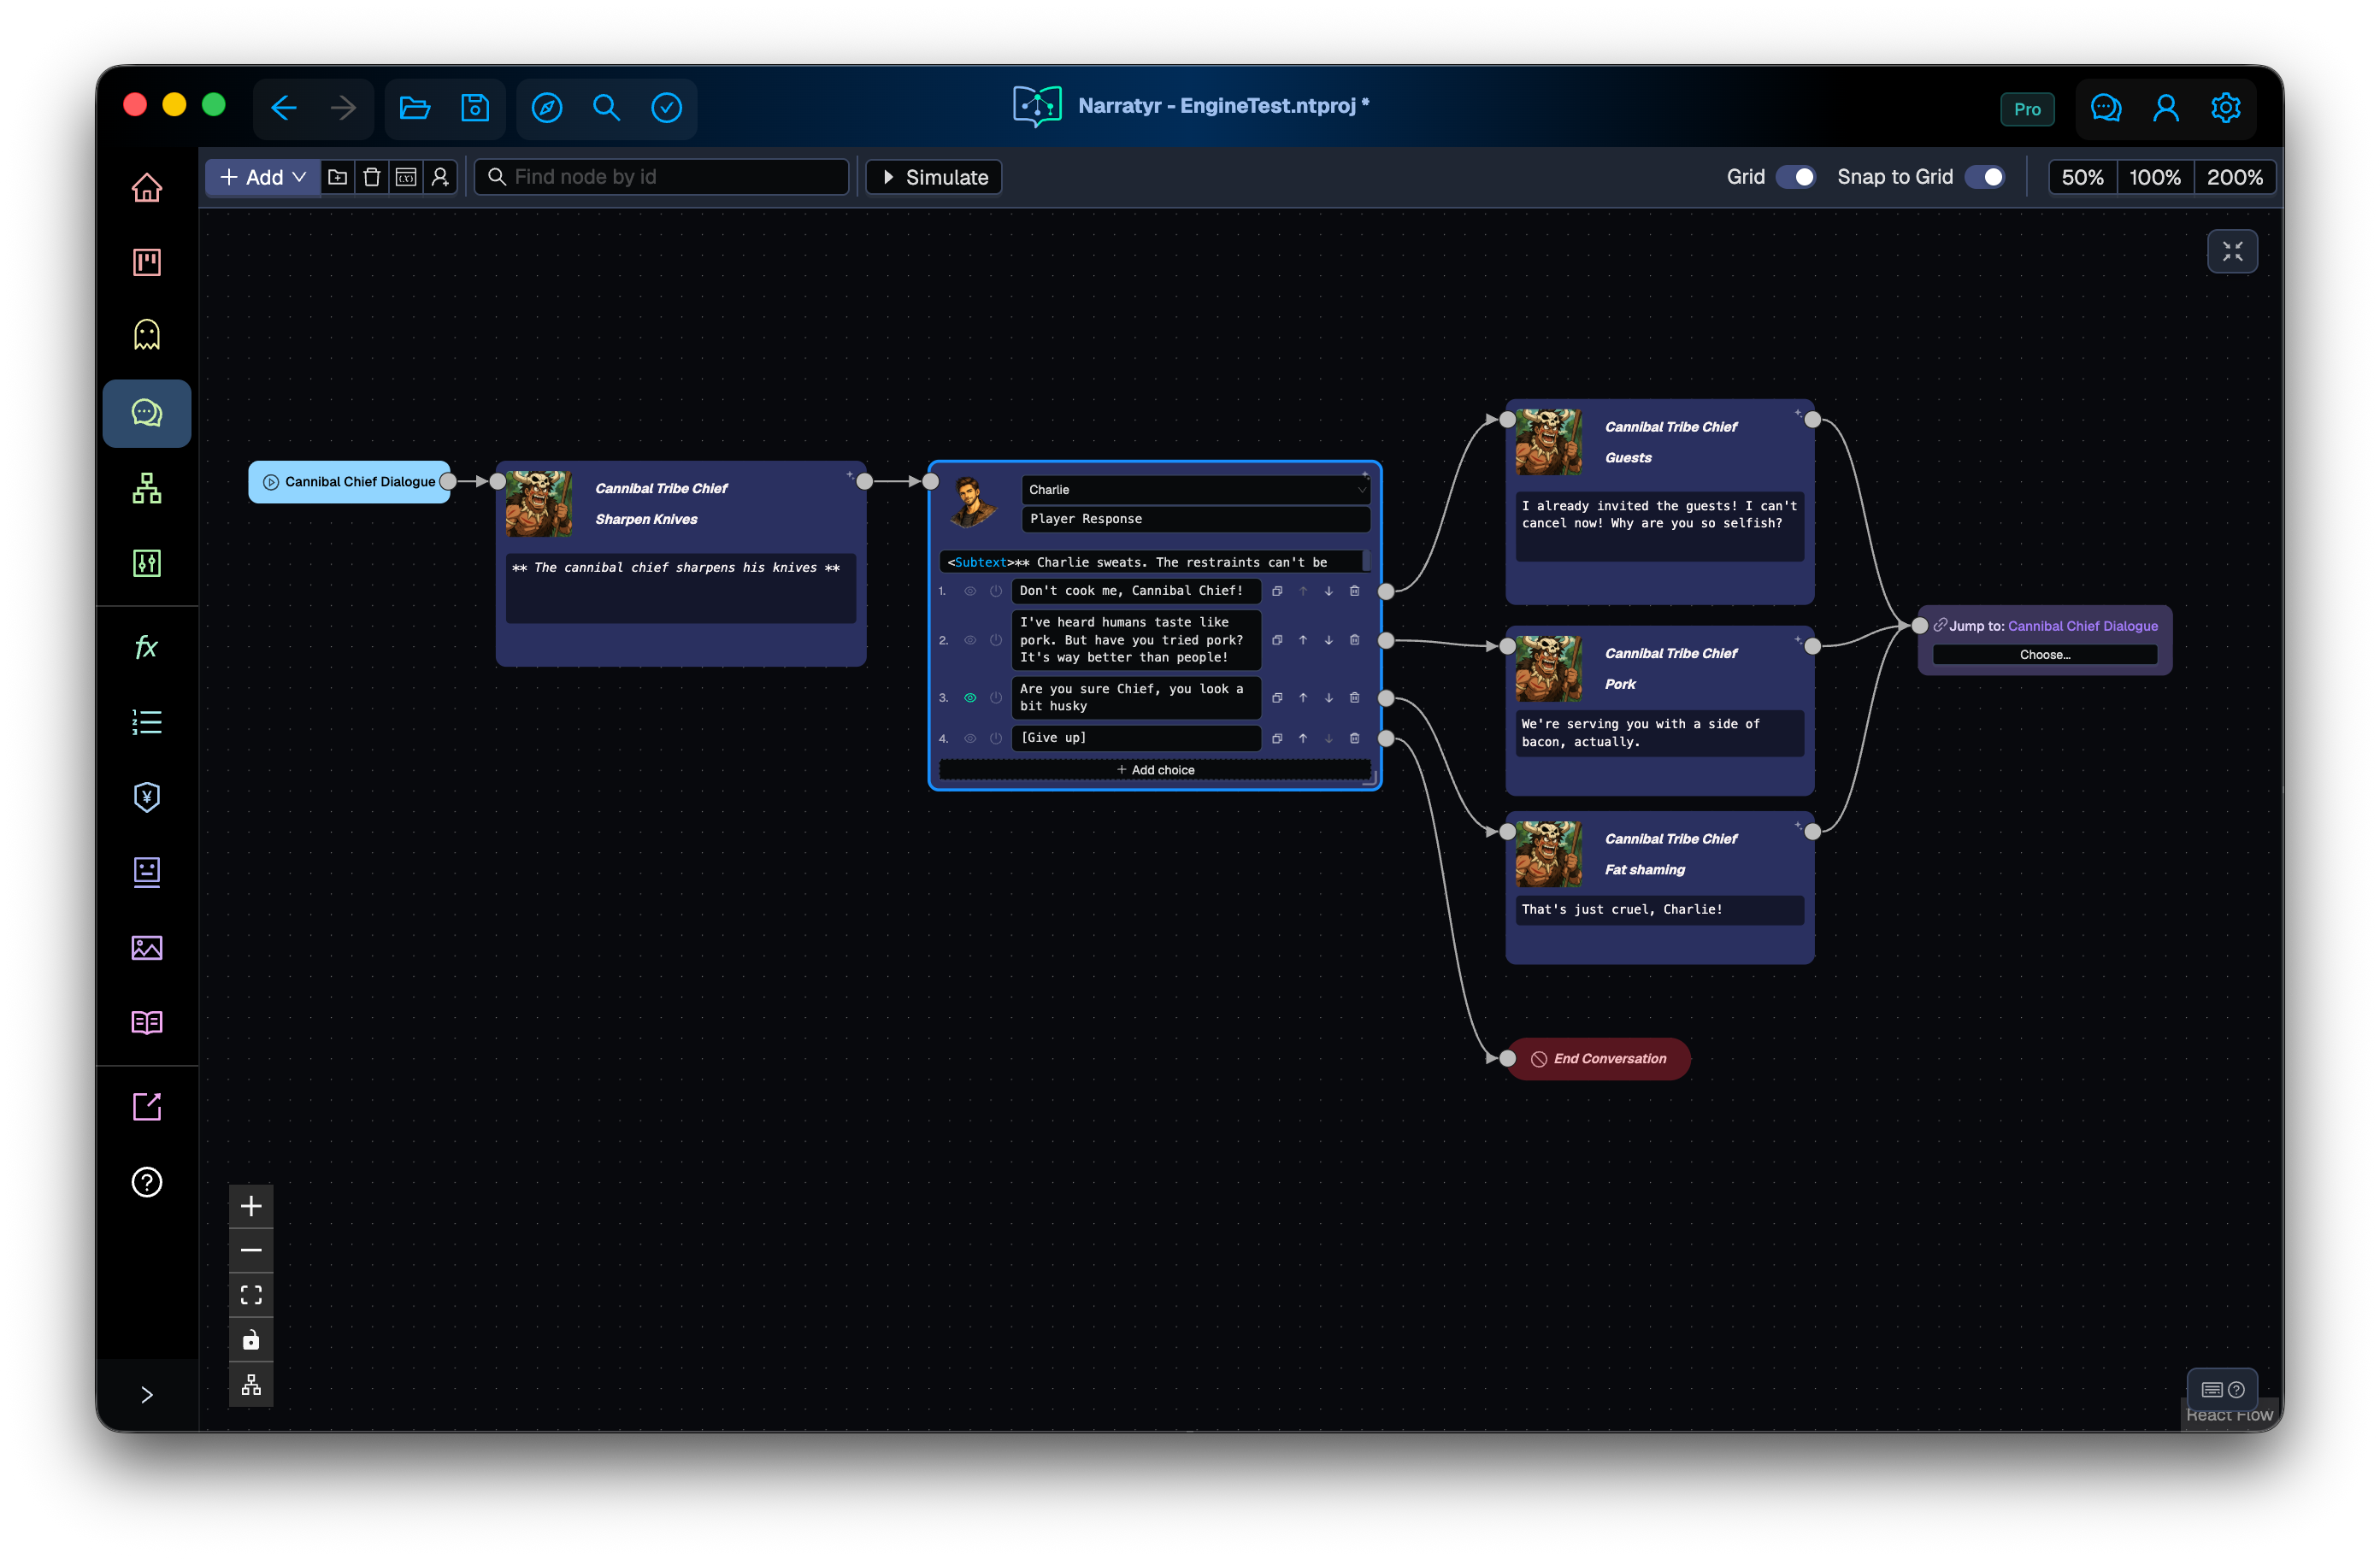Toggle visibility eye on choice 1
This screenshot has width=2380, height=1559.
970,591
